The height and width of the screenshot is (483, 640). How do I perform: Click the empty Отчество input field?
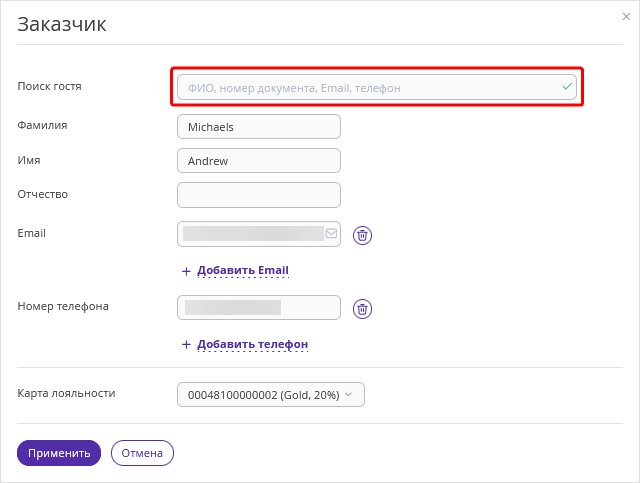[259, 195]
